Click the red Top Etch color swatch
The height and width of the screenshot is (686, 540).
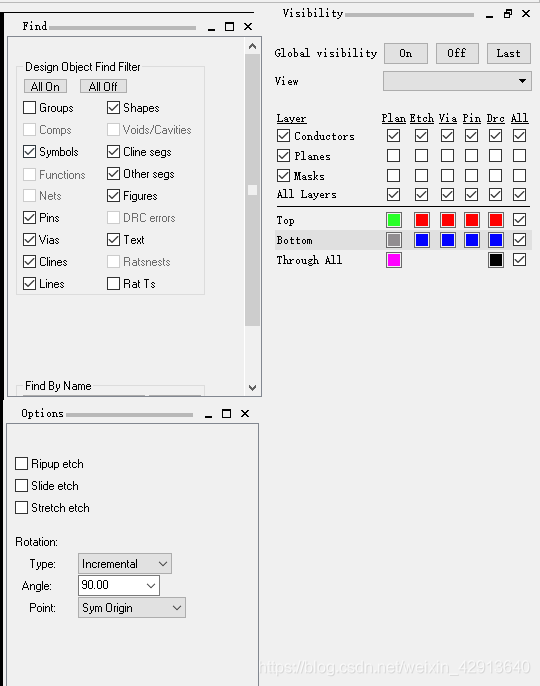tap(422, 220)
